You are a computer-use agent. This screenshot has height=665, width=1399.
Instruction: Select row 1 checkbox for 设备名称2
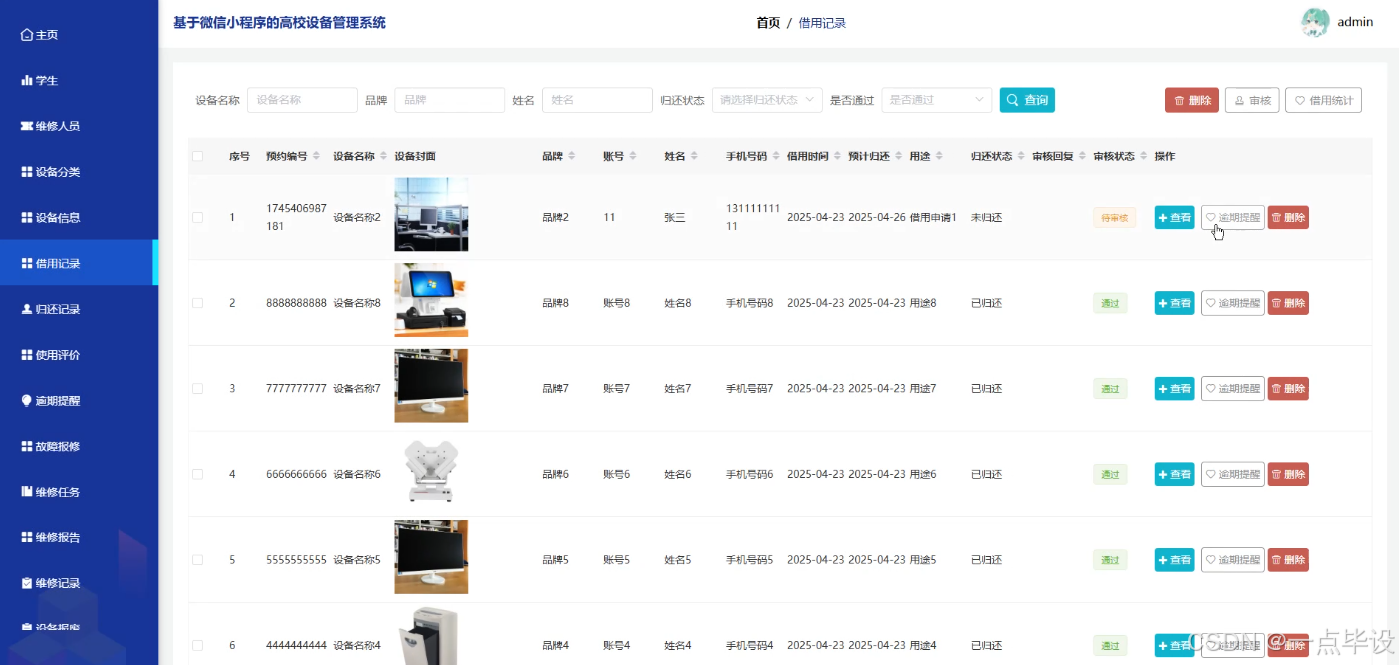(x=196, y=217)
